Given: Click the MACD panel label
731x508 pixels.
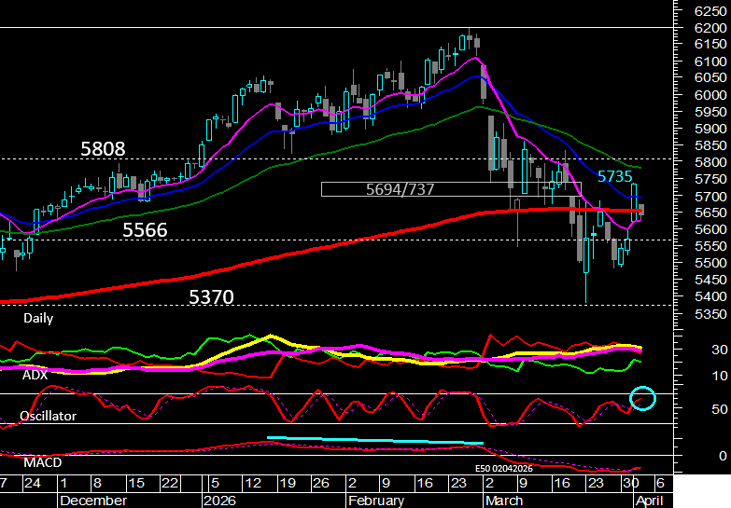Looking at the screenshot, I should click(x=41, y=461).
